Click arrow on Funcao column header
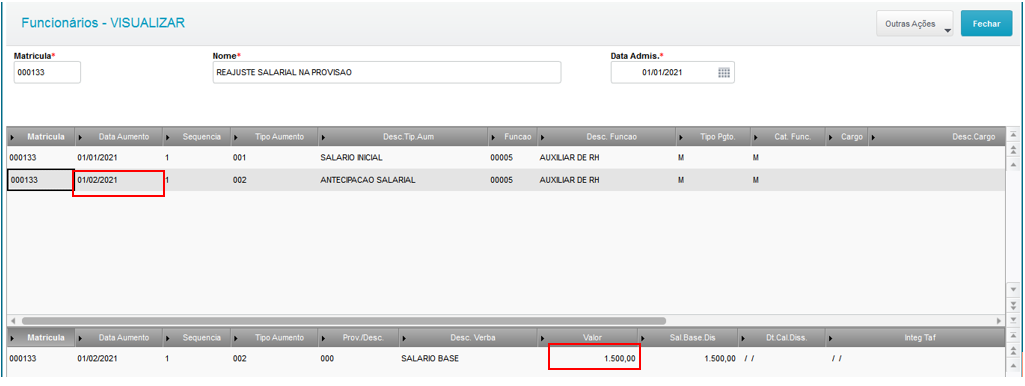Image resolution: width=1025 pixels, height=386 pixels. 494,137
